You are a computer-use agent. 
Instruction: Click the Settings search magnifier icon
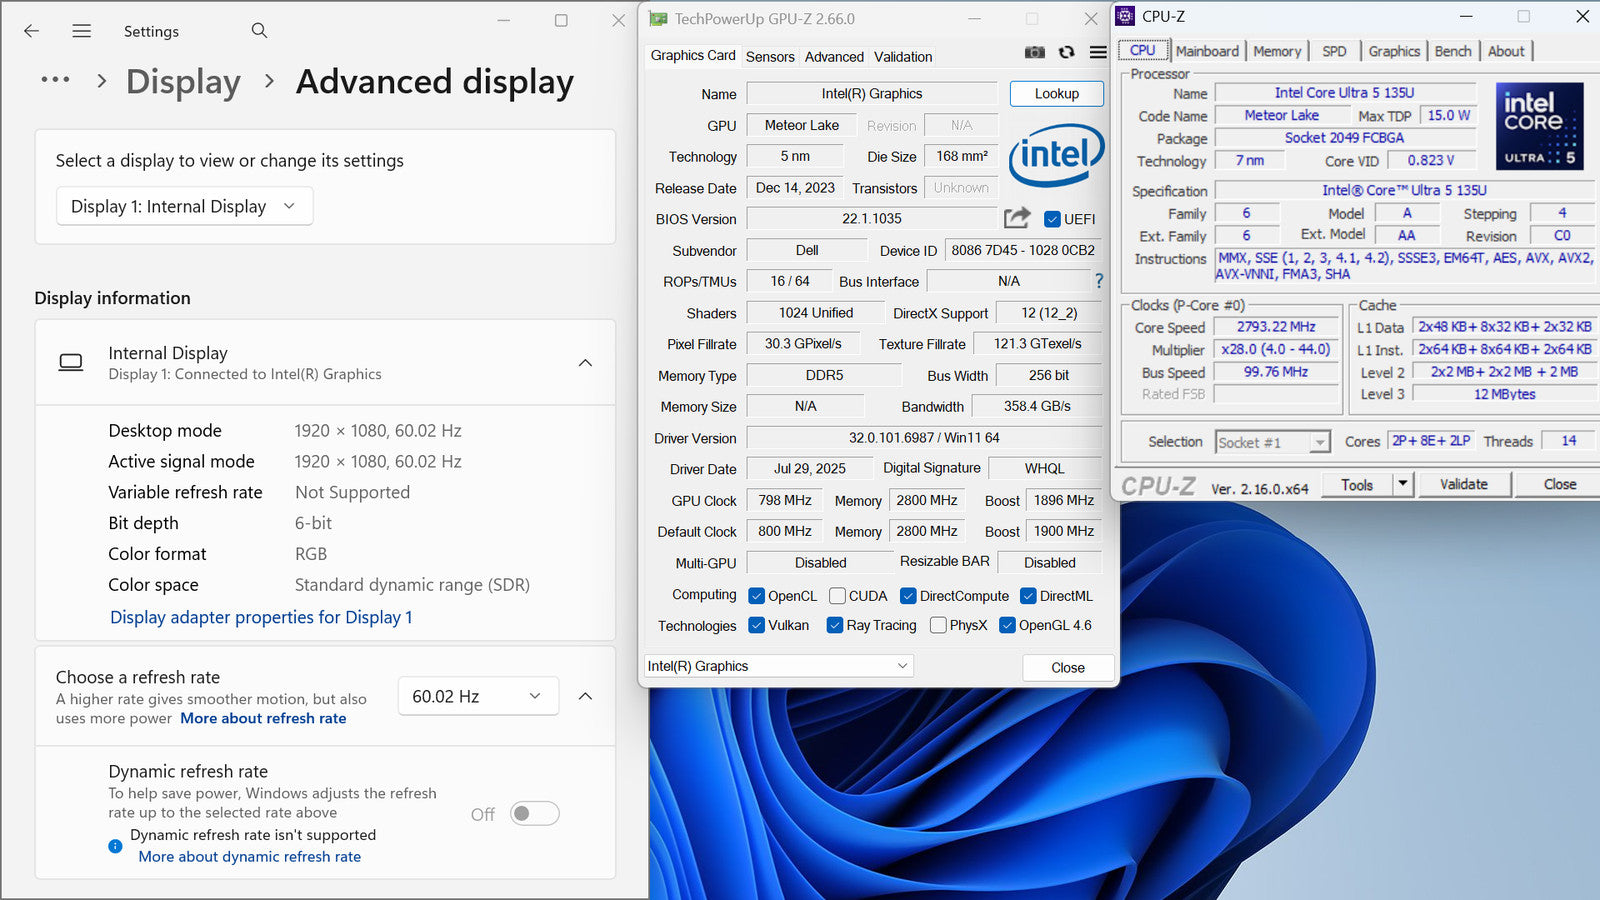point(259,31)
